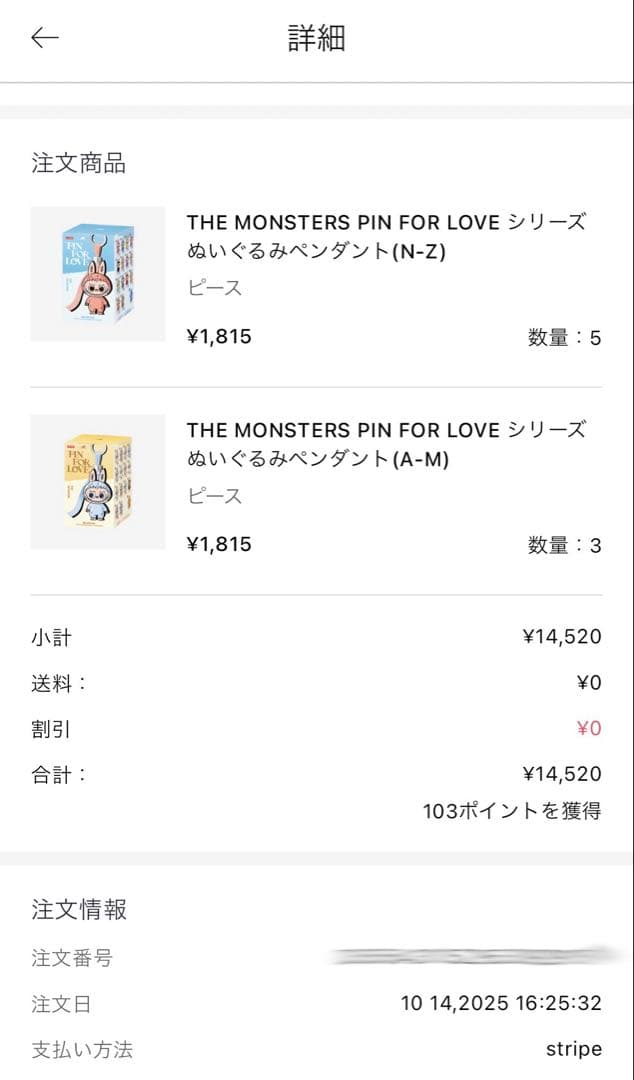Click the order date 10 14,2025 16:25:32
Image resolution: width=634 pixels, height=1080 pixels.
pos(501,1003)
